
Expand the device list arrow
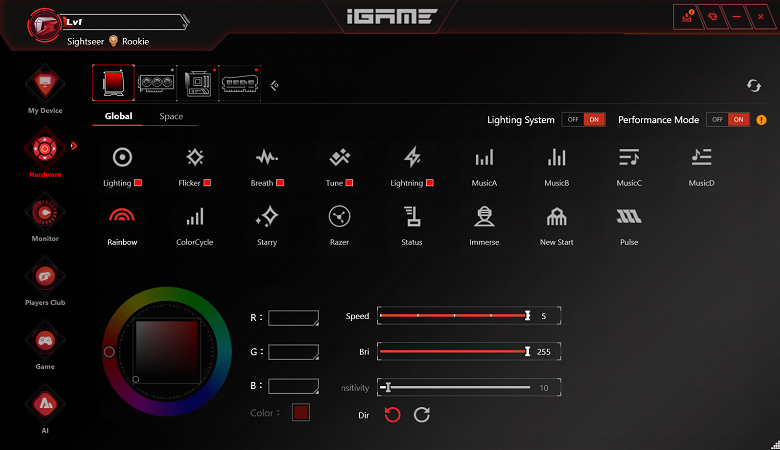274,85
